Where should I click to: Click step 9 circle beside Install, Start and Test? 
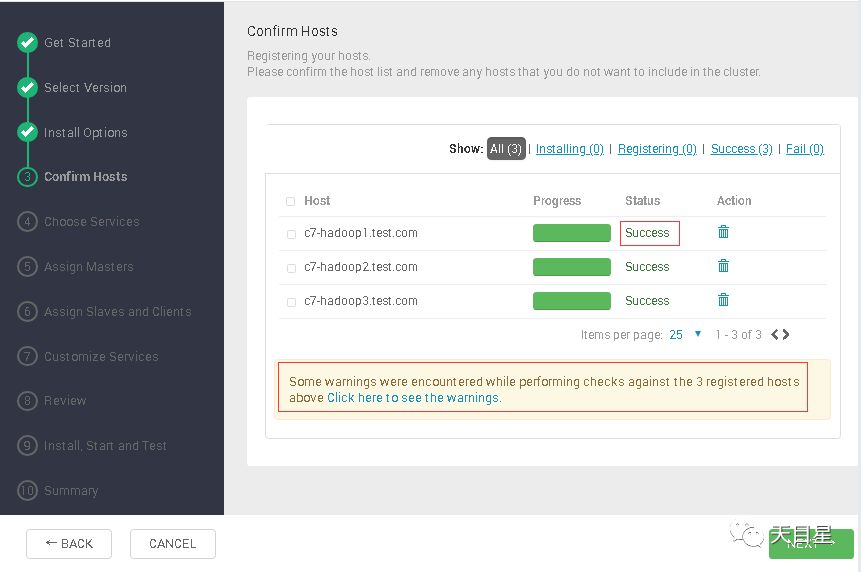point(27,445)
